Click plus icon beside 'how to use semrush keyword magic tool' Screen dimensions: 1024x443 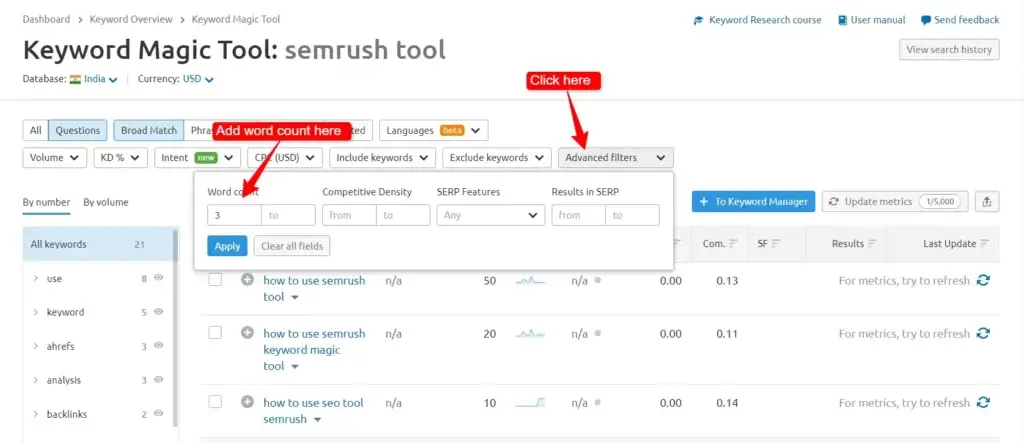(x=247, y=333)
